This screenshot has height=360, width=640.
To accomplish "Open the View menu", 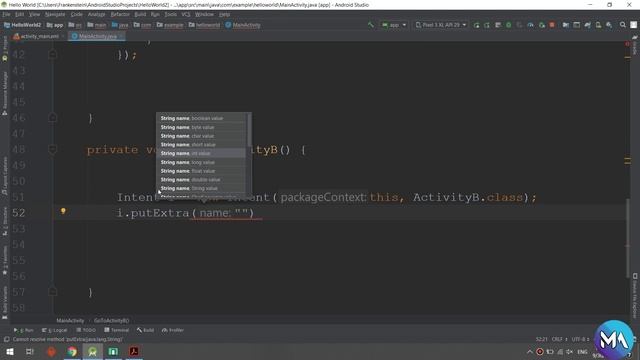I will (x=34, y=14).
